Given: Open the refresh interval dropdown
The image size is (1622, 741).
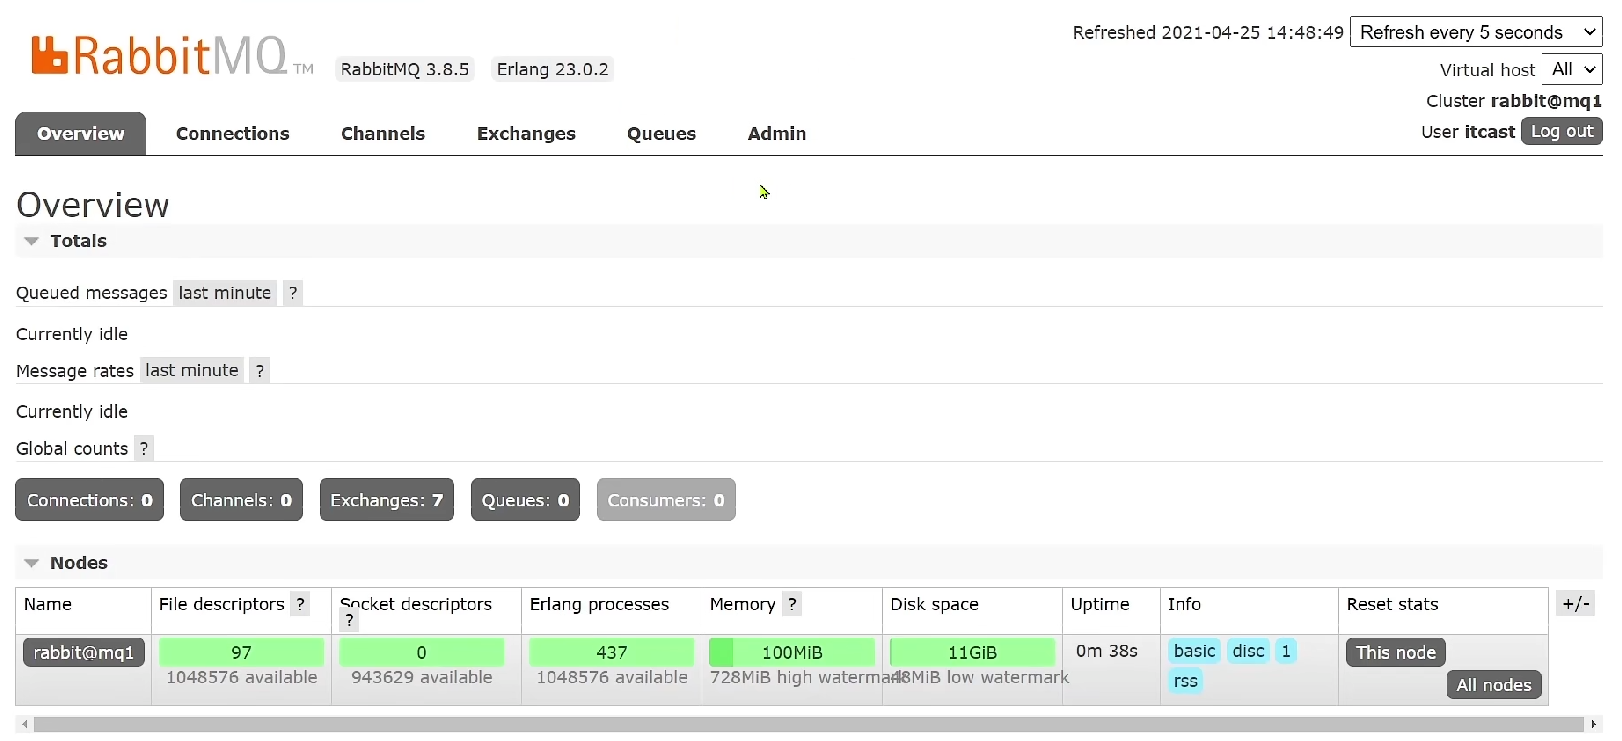Looking at the screenshot, I should [x=1476, y=32].
